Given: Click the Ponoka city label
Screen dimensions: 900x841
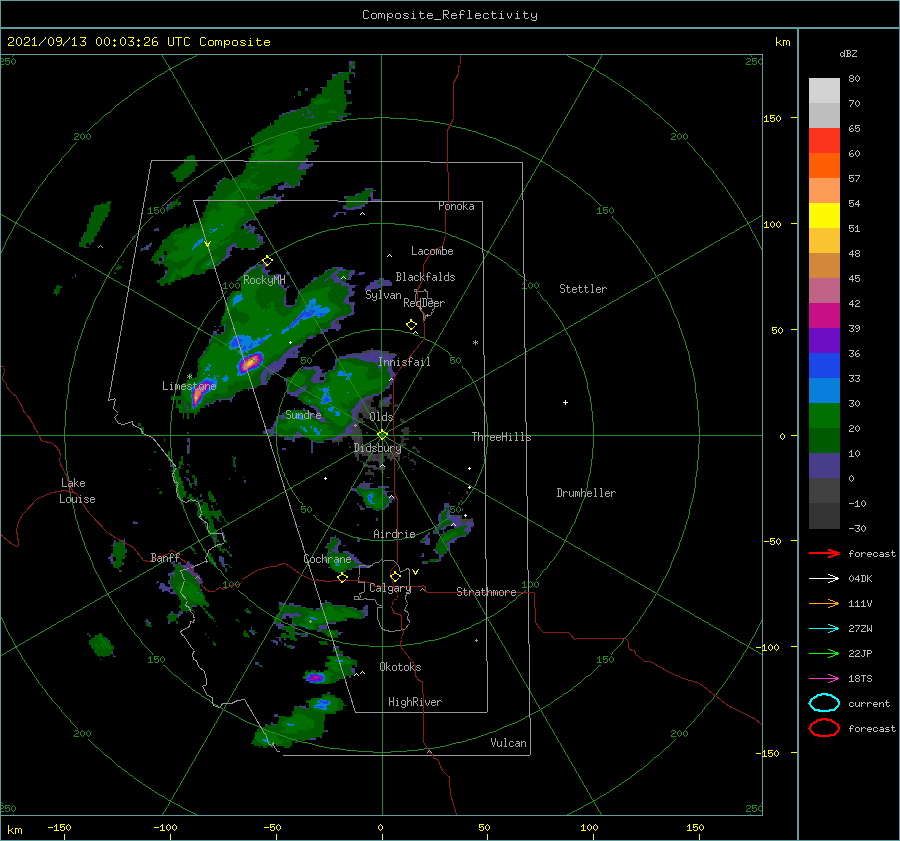Looking at the screenshot, I should pos(456,206).
